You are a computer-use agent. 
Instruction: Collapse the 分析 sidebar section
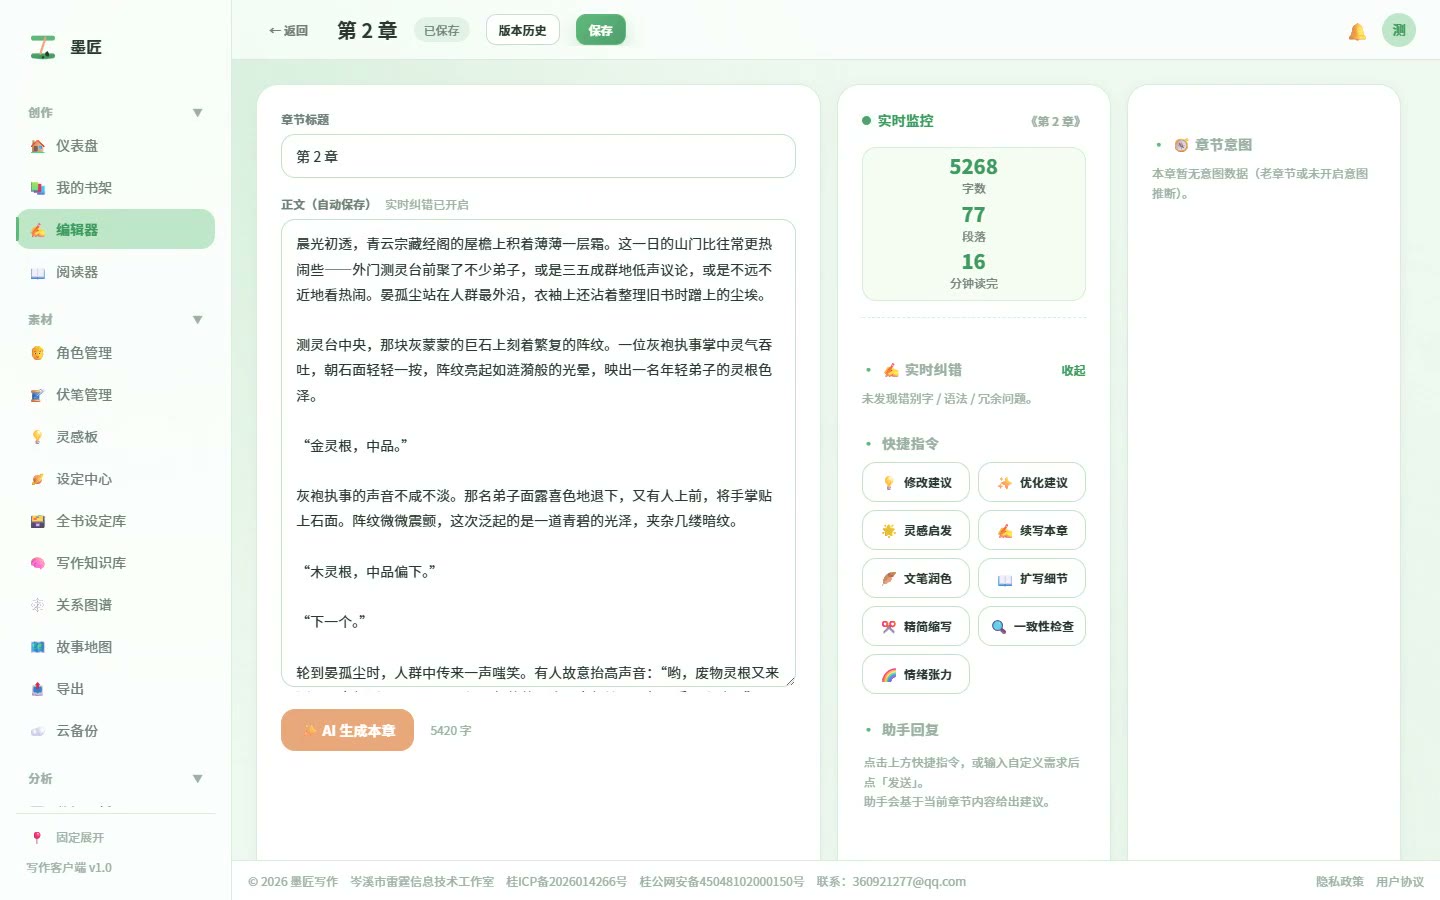point(197,779)
